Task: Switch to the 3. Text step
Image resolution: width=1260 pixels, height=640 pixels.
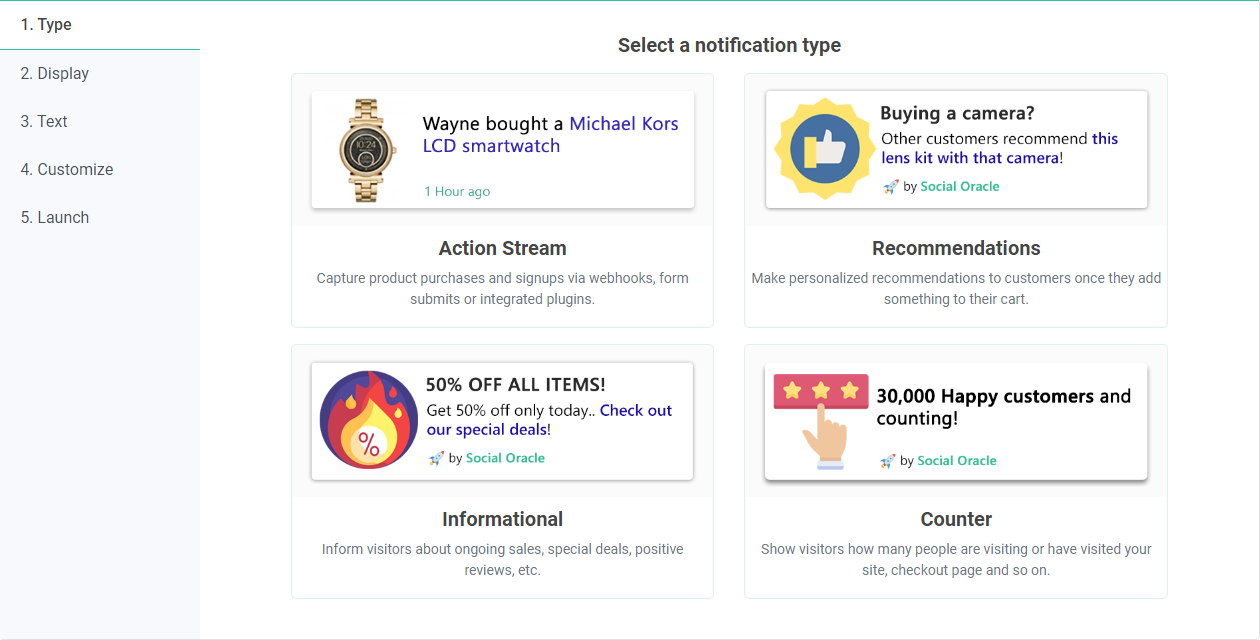Action: click(x=44, y=121)
